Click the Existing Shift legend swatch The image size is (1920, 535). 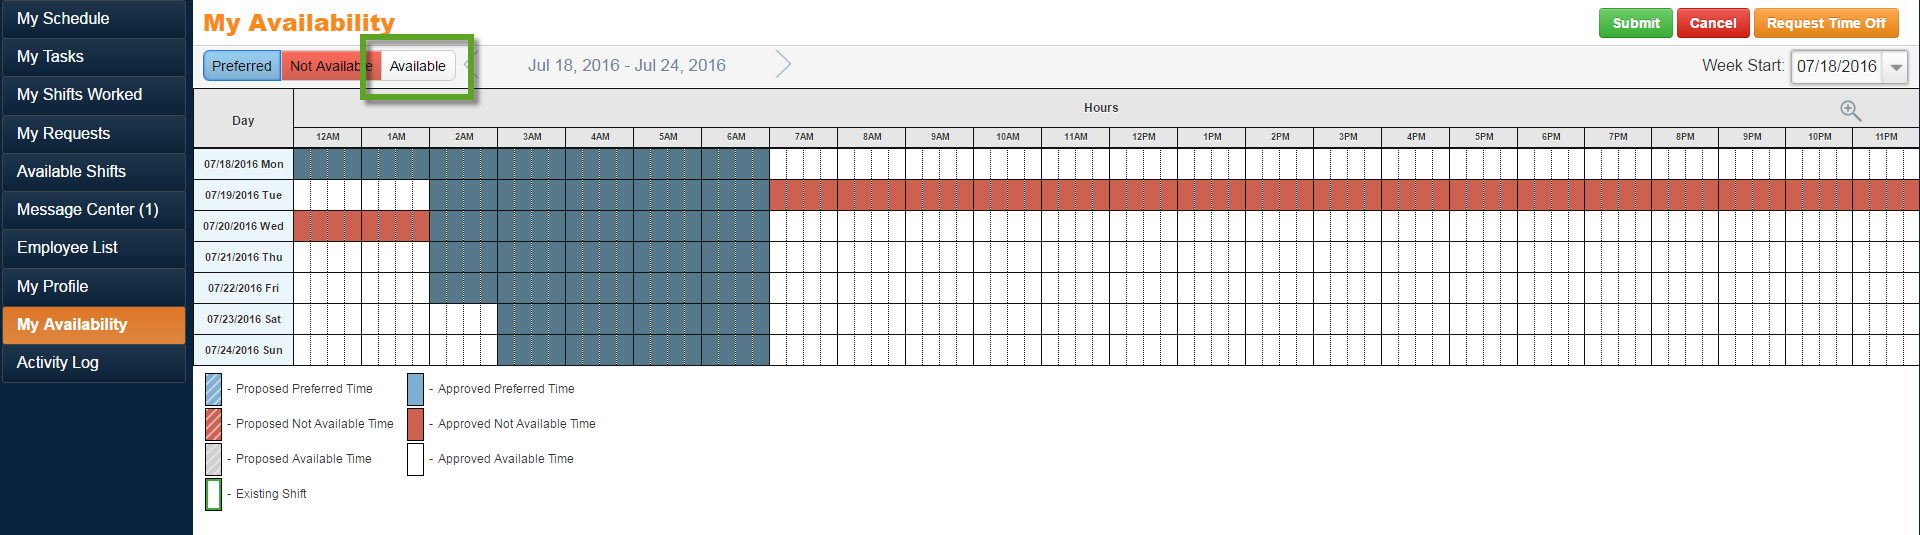coord(214,494)
